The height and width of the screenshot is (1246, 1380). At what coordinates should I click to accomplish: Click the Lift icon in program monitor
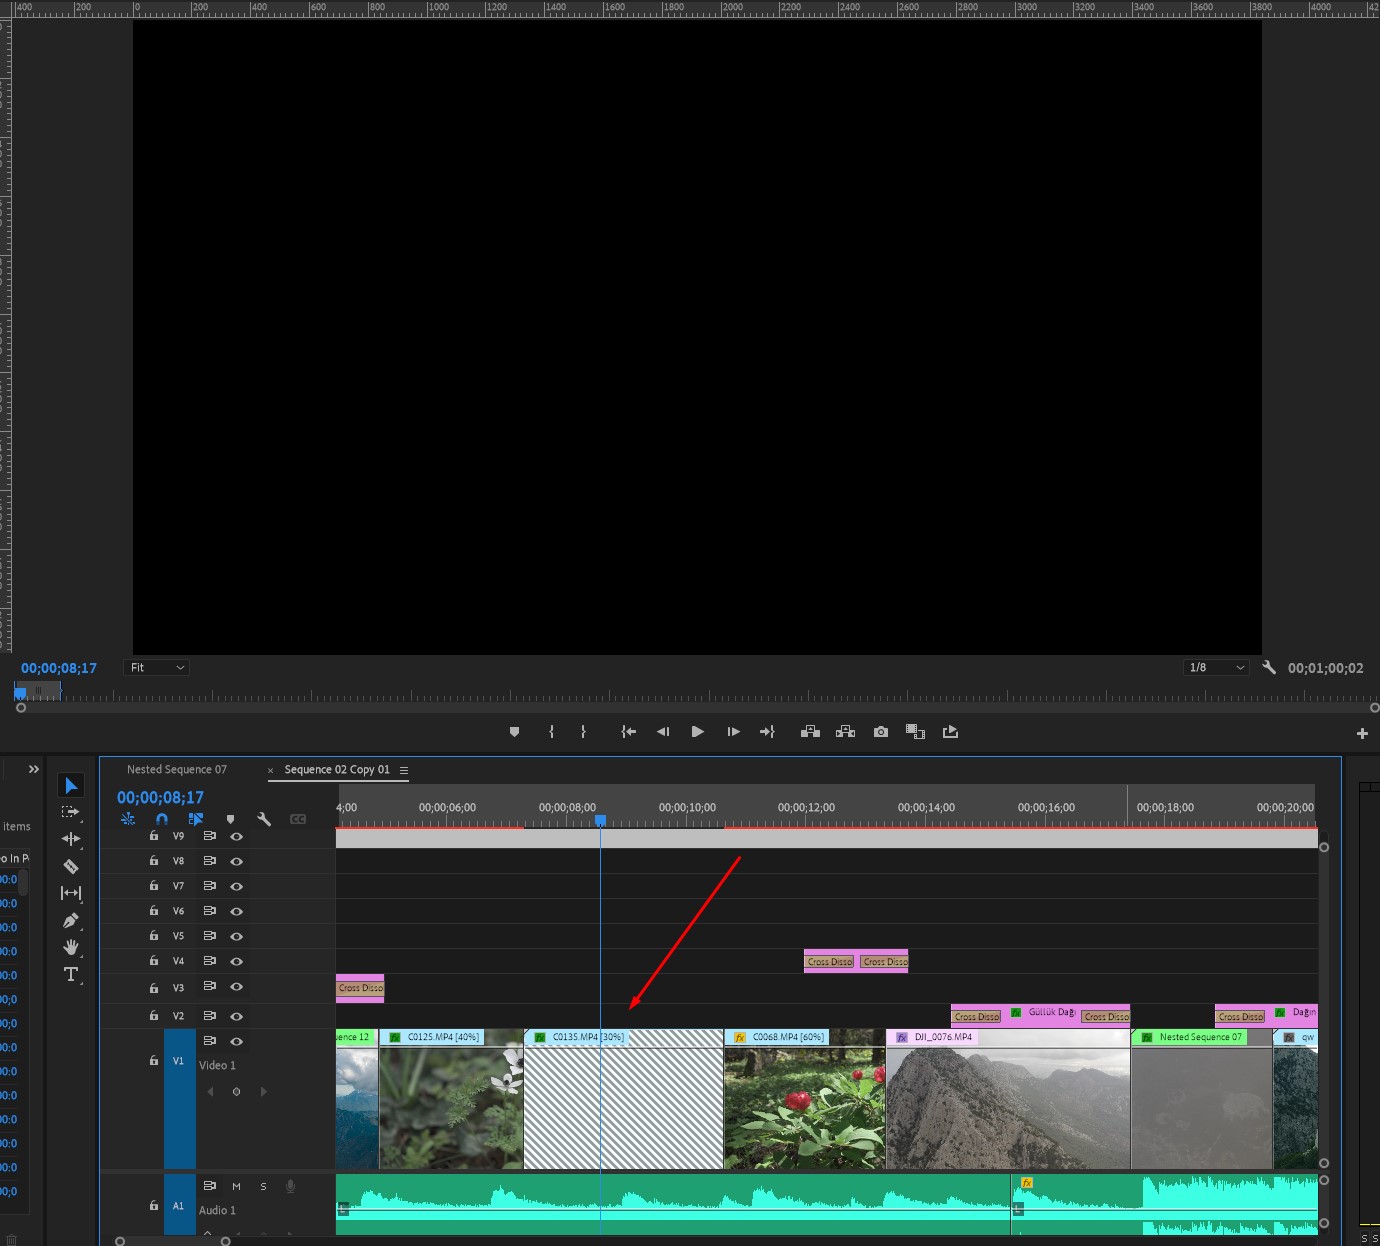[x=811, y=731]
